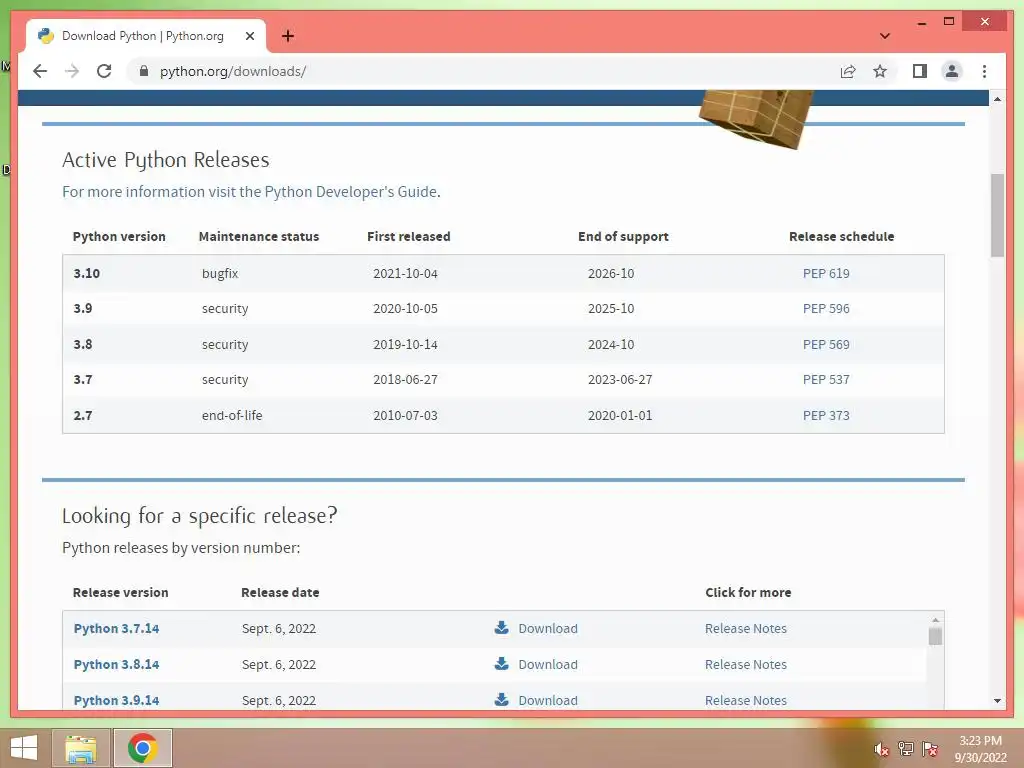Click the release list scrollbar up arrow

coord(935,619)
